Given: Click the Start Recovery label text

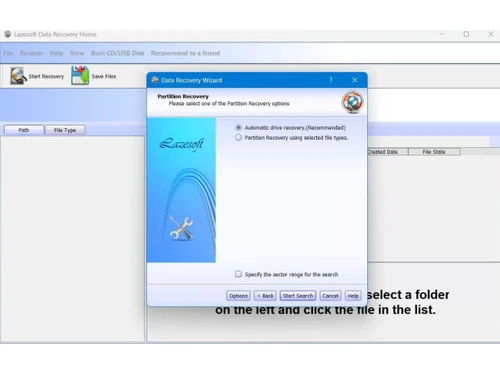Looking at the screenshot, I should tap(46, 76).
